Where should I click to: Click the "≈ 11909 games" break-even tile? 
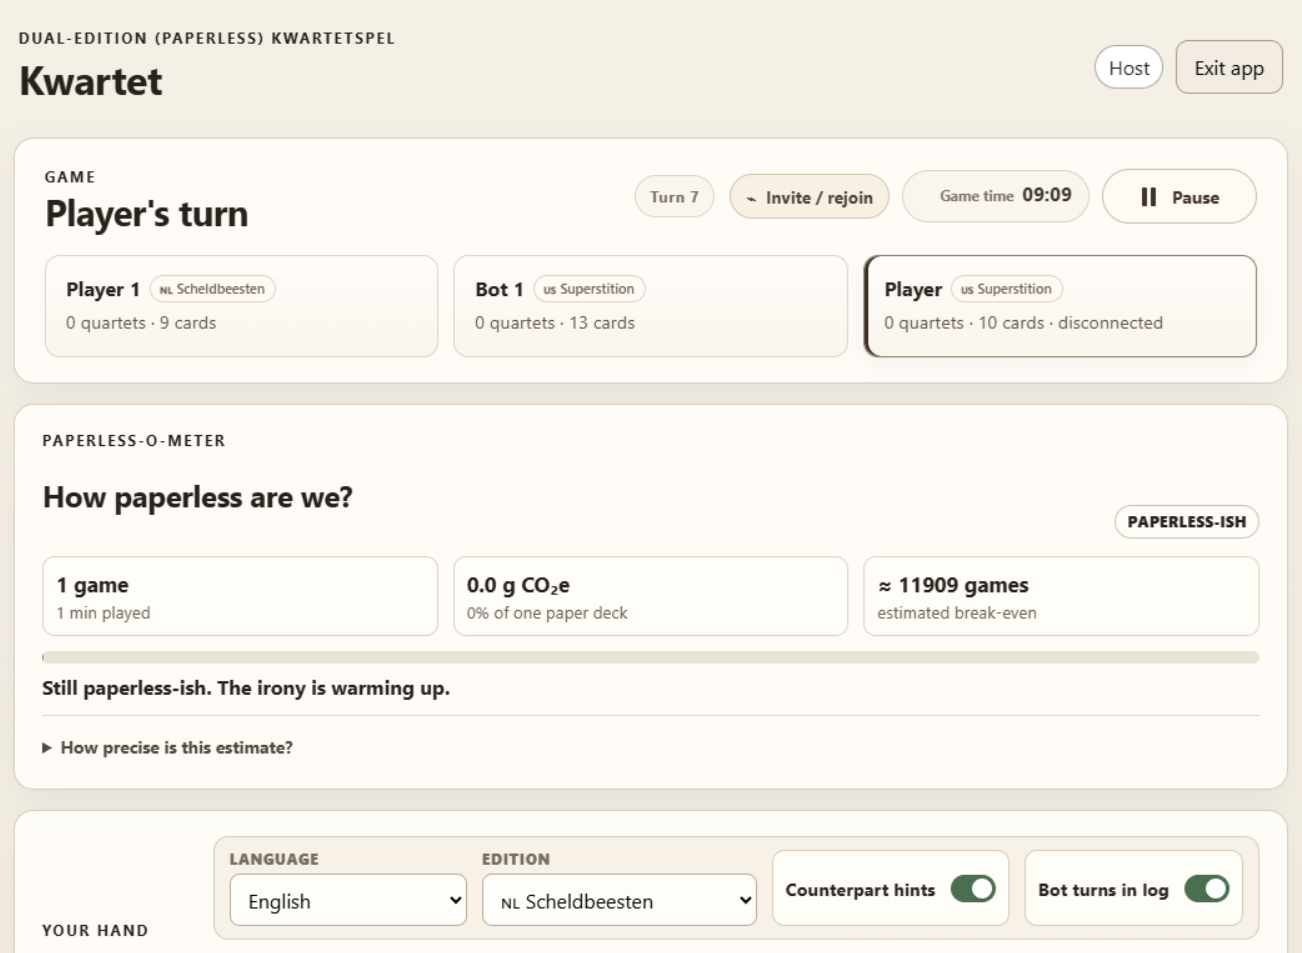pyautogui.click(x=1061, y=596)
